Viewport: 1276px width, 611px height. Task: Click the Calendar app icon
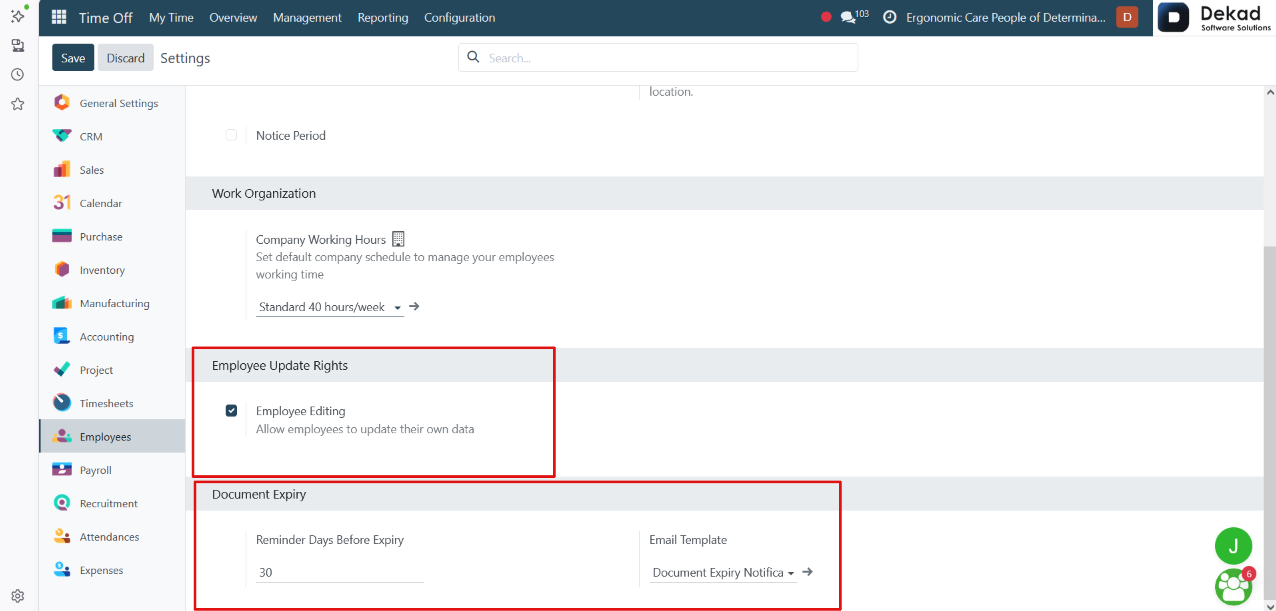62,203
